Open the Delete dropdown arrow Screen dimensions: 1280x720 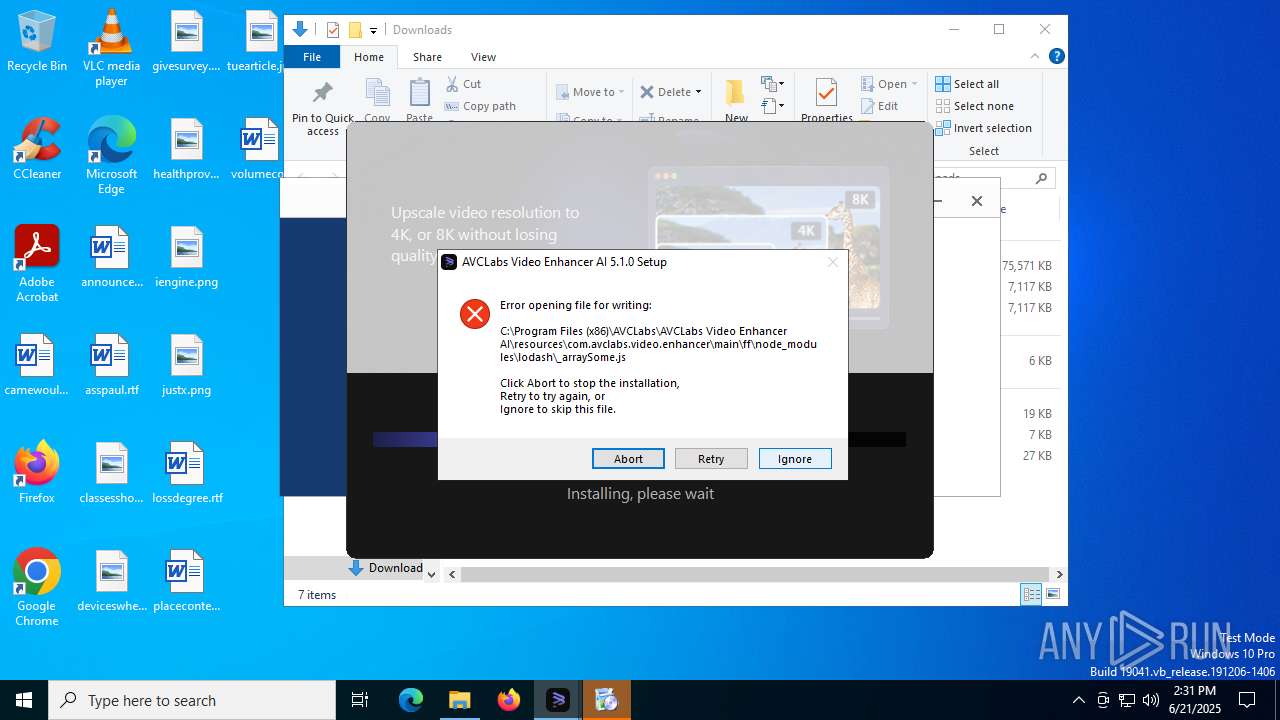[698, 92]
